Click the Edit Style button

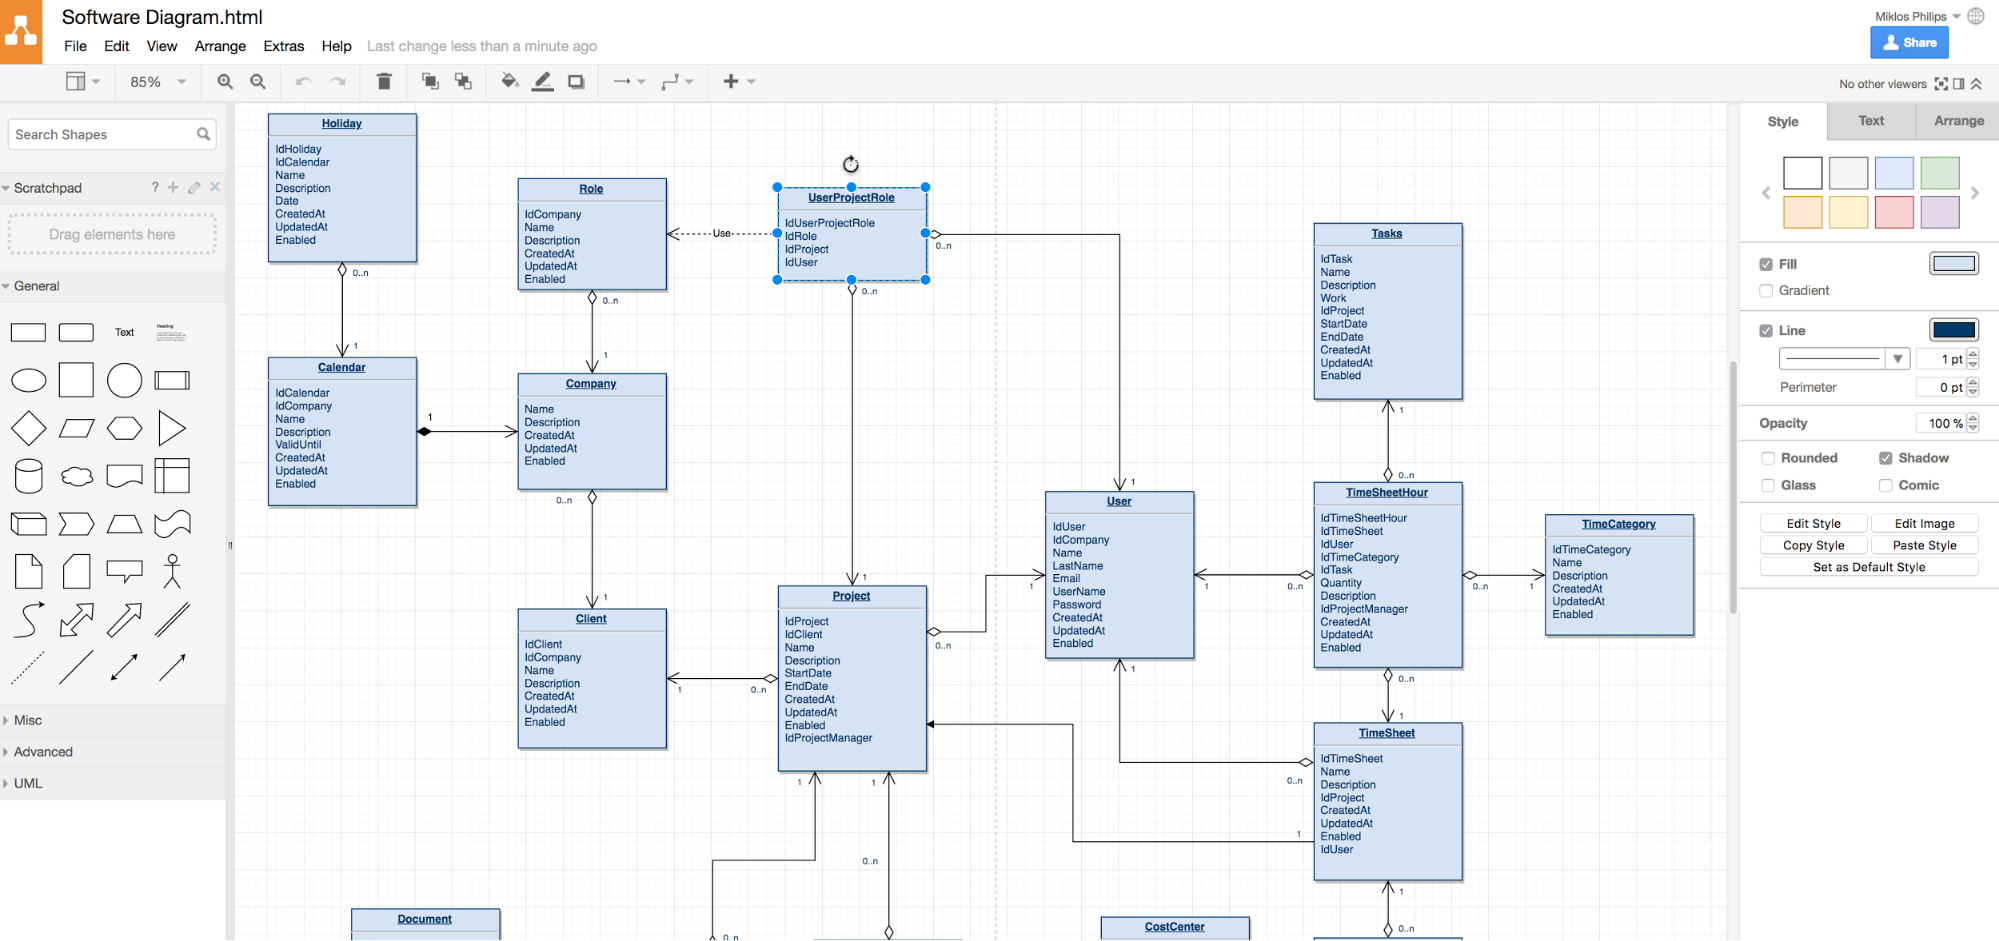[x=1813, y=524]
